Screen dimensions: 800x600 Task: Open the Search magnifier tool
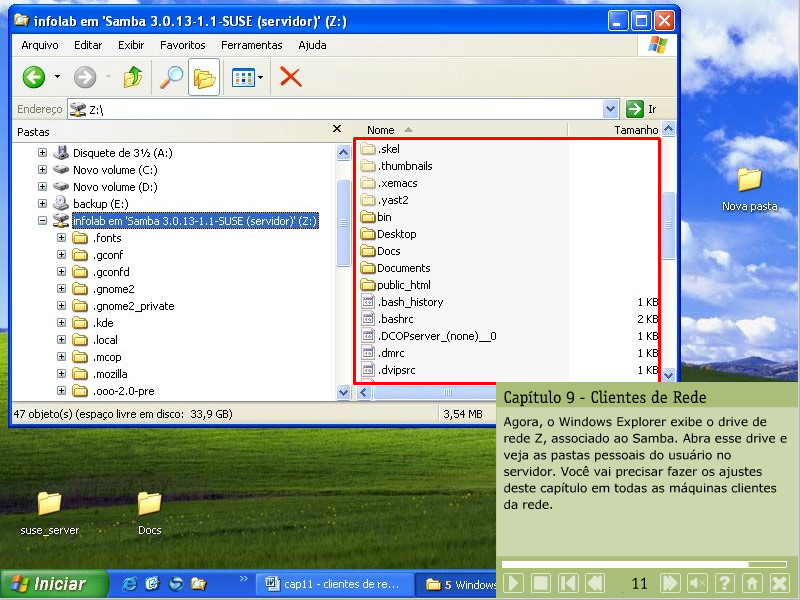[171, 77]
